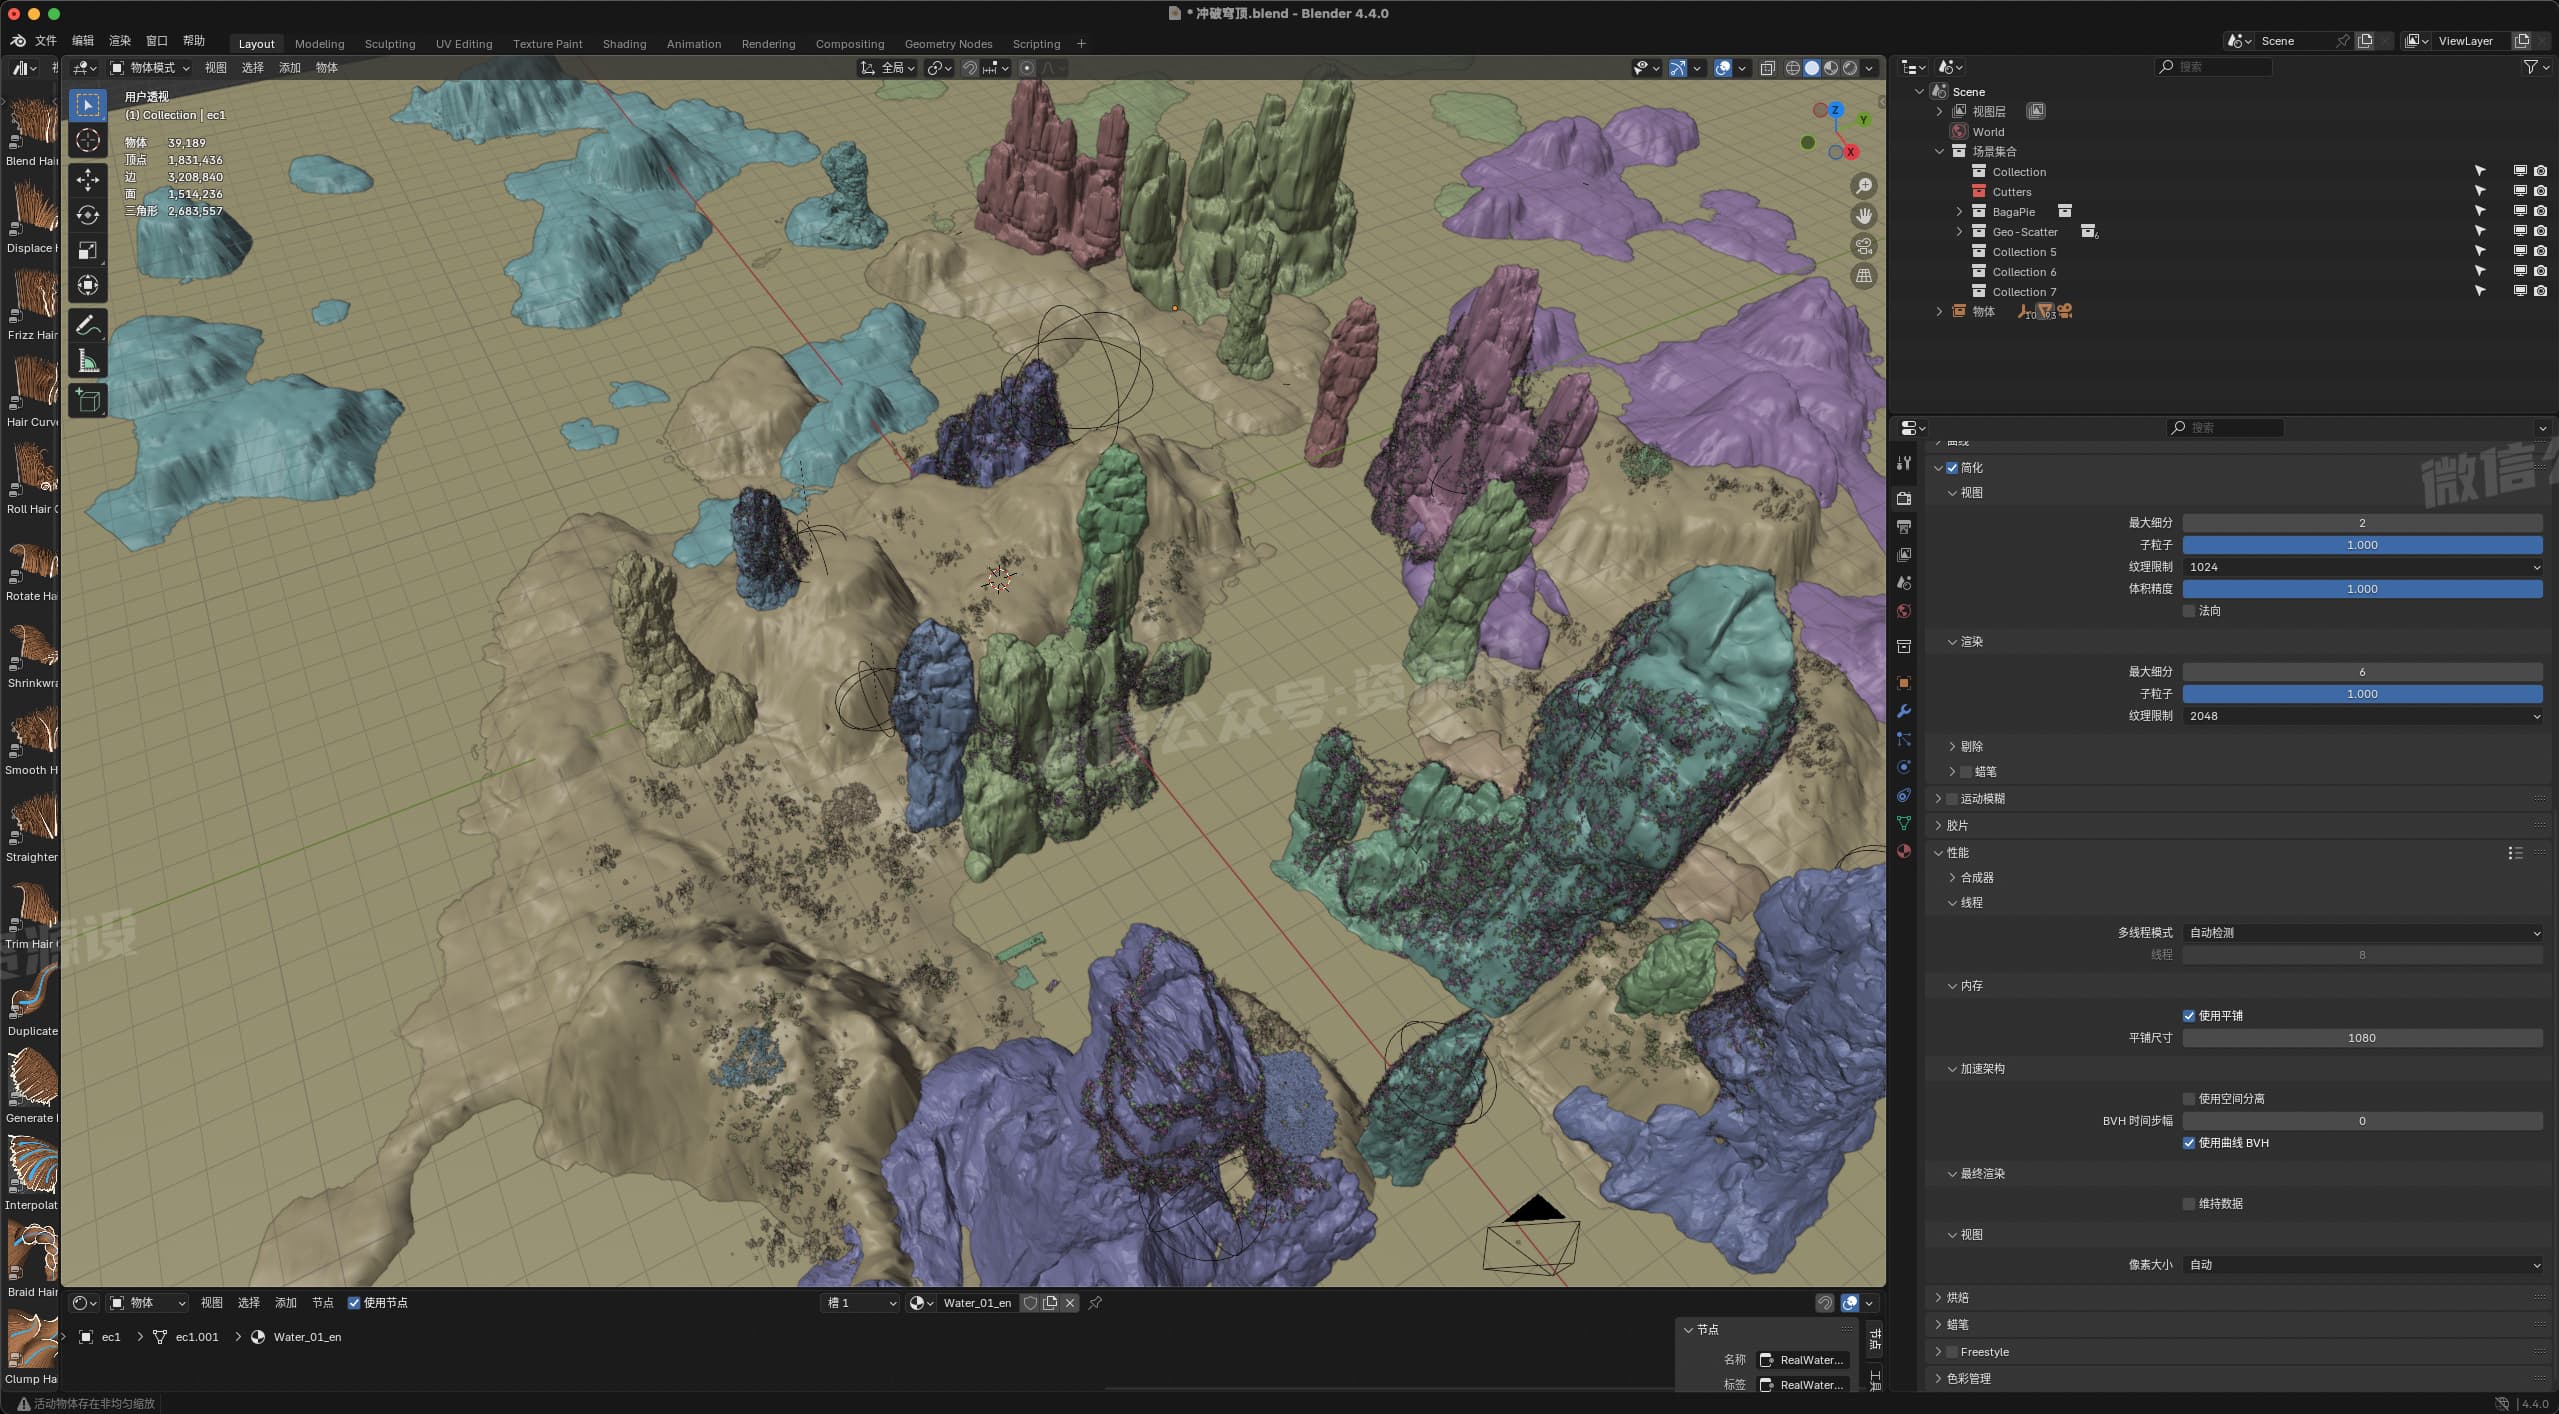Image resolution: width=2559 pixels, height=1414 pixels.
Task: Click the 平铺尺寸 1080 value field
Action: pyautogui.click(x=2362, y=1038)
